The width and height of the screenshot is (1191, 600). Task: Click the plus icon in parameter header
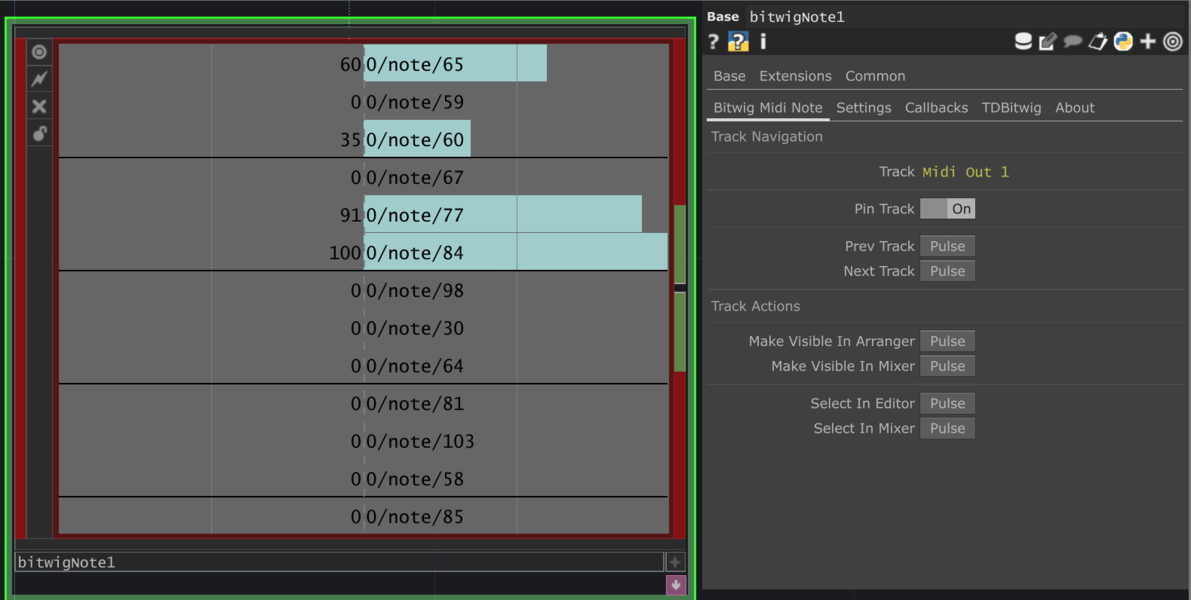(x=1148, y=42)
